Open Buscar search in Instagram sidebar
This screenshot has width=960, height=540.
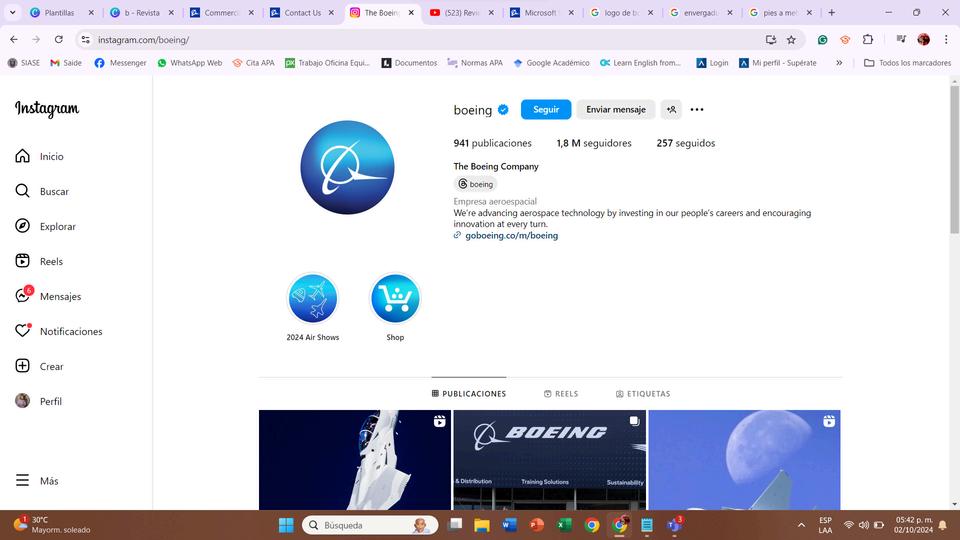pos(42,191)
